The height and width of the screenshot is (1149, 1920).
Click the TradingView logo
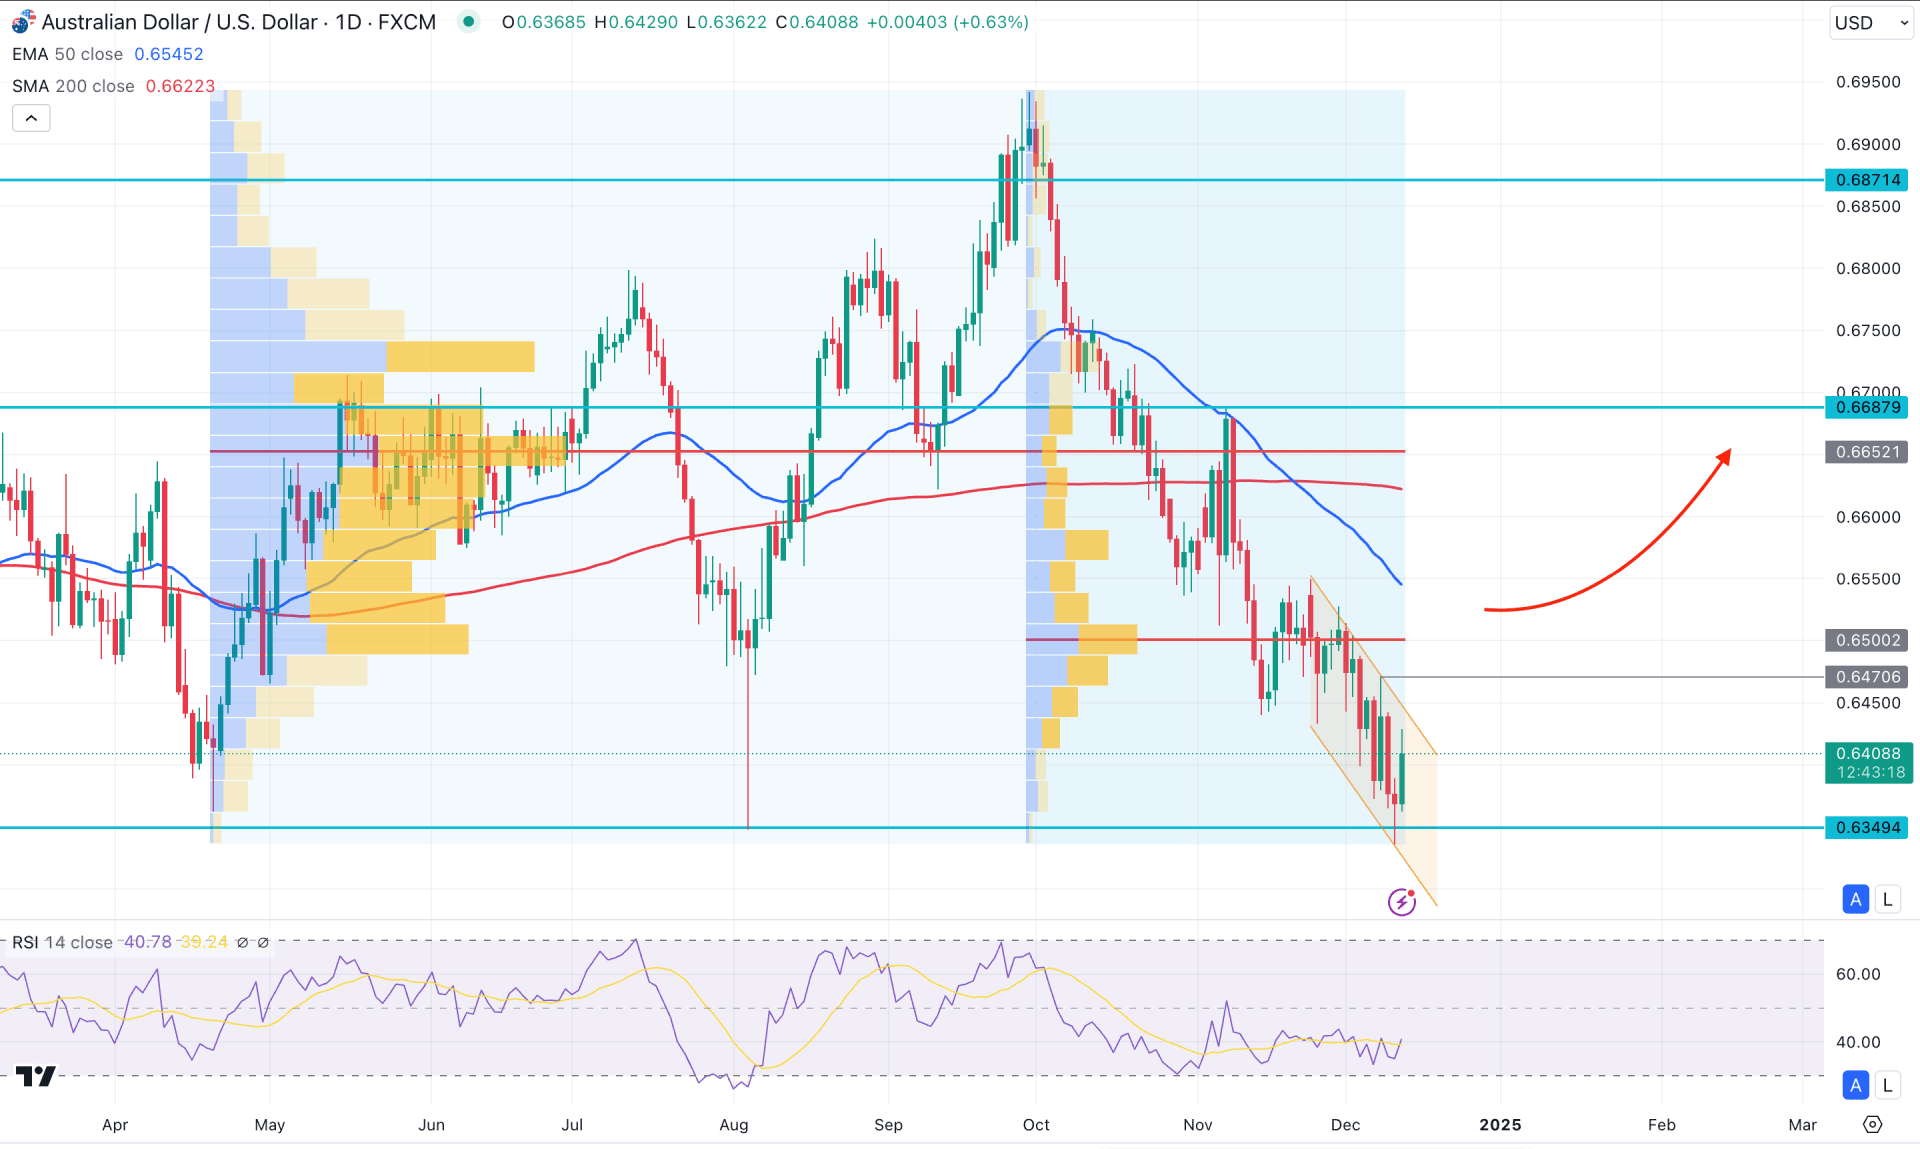coord(36,1076)
